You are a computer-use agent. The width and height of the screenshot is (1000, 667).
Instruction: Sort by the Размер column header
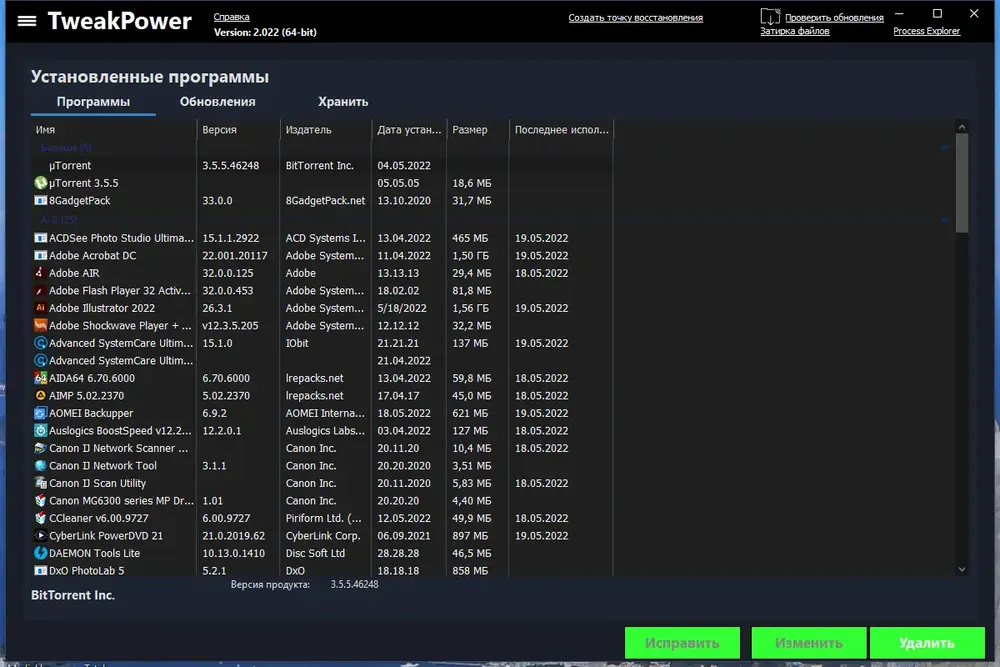click(x=478, y=129)
